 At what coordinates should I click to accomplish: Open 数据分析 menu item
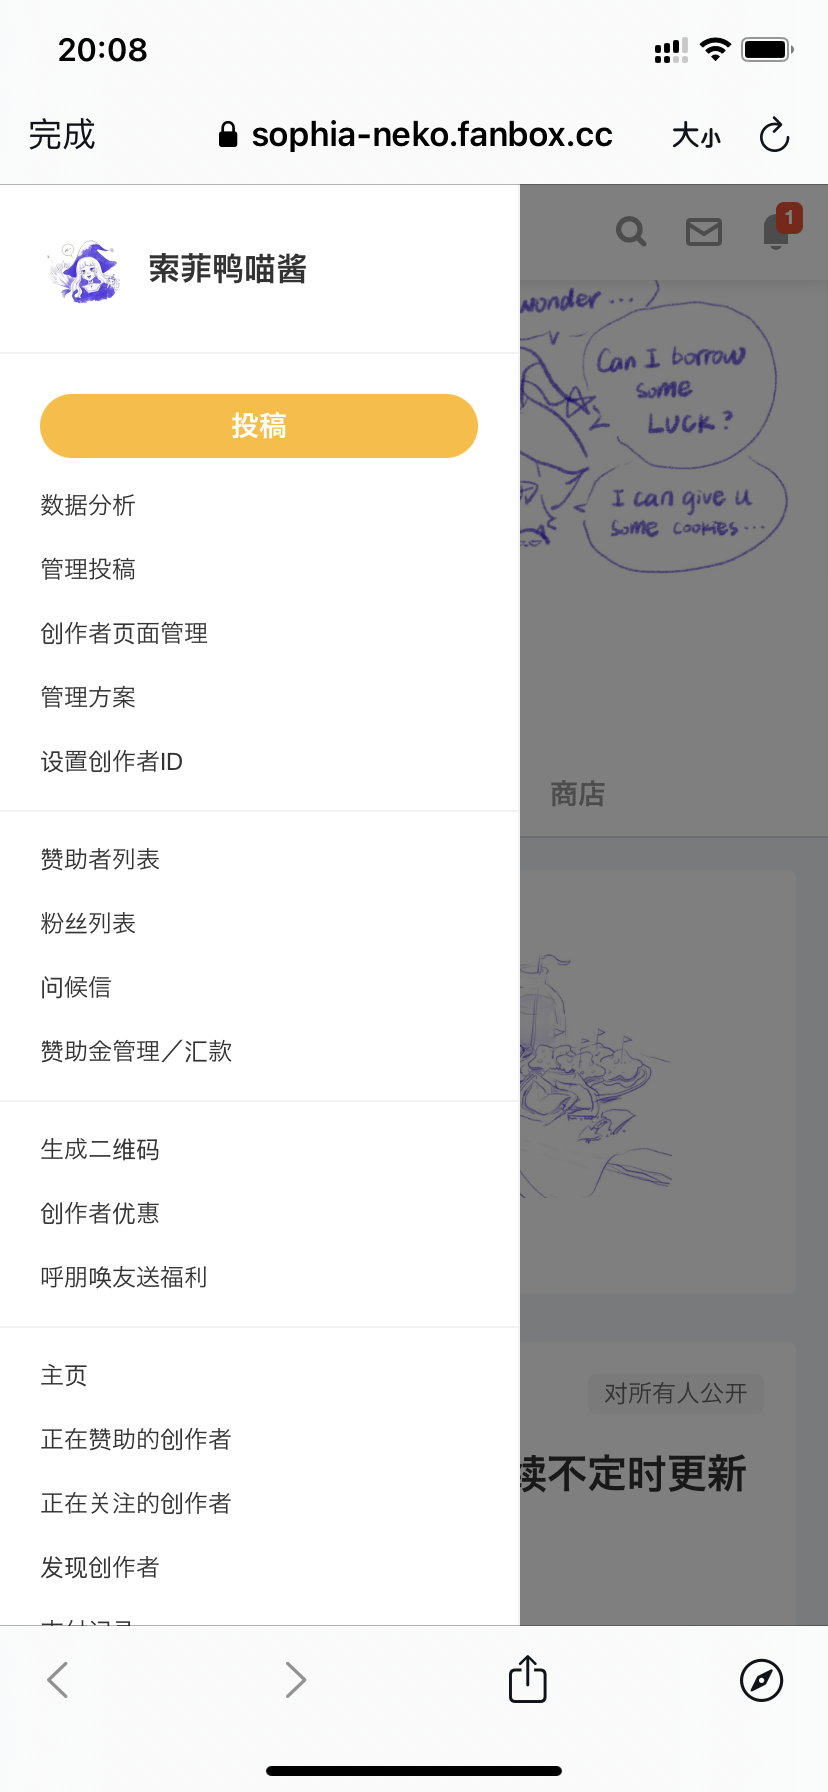(x=88, y=505)
